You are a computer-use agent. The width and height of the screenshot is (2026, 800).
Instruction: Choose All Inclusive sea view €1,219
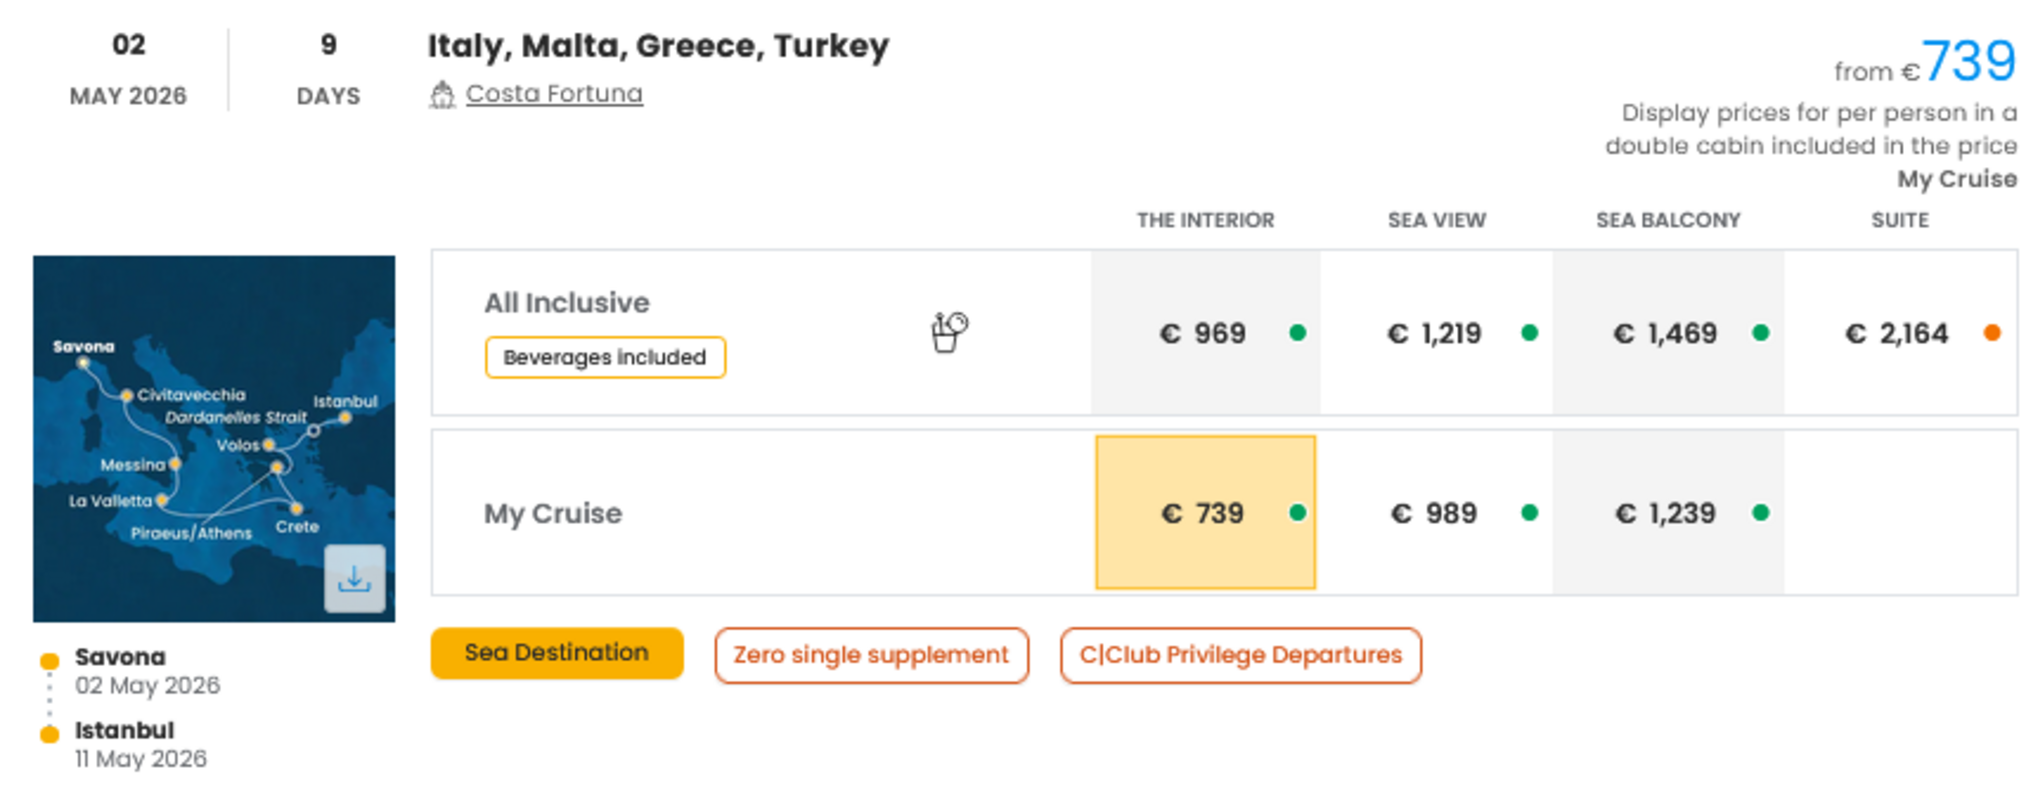click(1435, 333)
